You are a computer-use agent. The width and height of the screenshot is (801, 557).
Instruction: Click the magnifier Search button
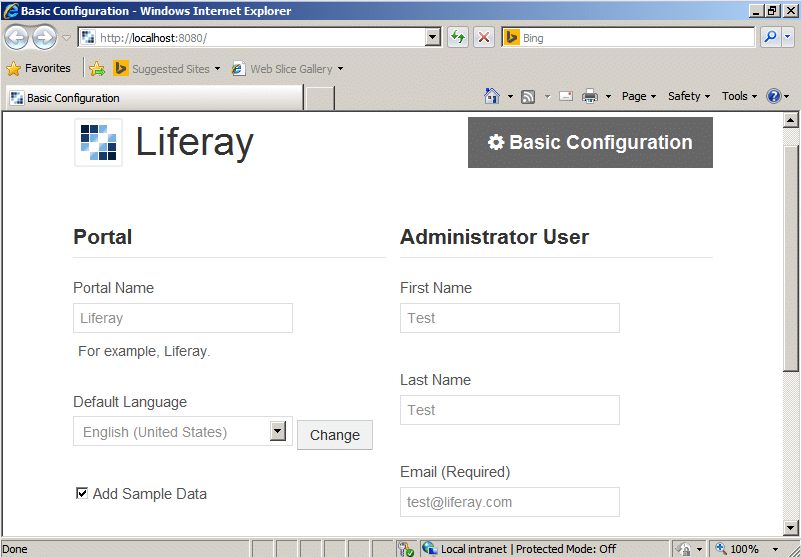(x=770, y=37)
